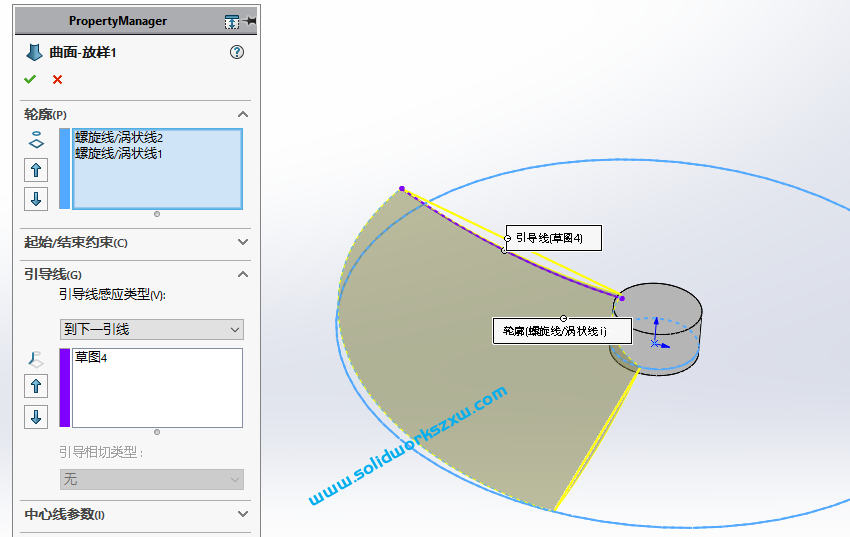Click the 引导线感应类型(V) label
The image size is (850, 537).
(112, 294)
